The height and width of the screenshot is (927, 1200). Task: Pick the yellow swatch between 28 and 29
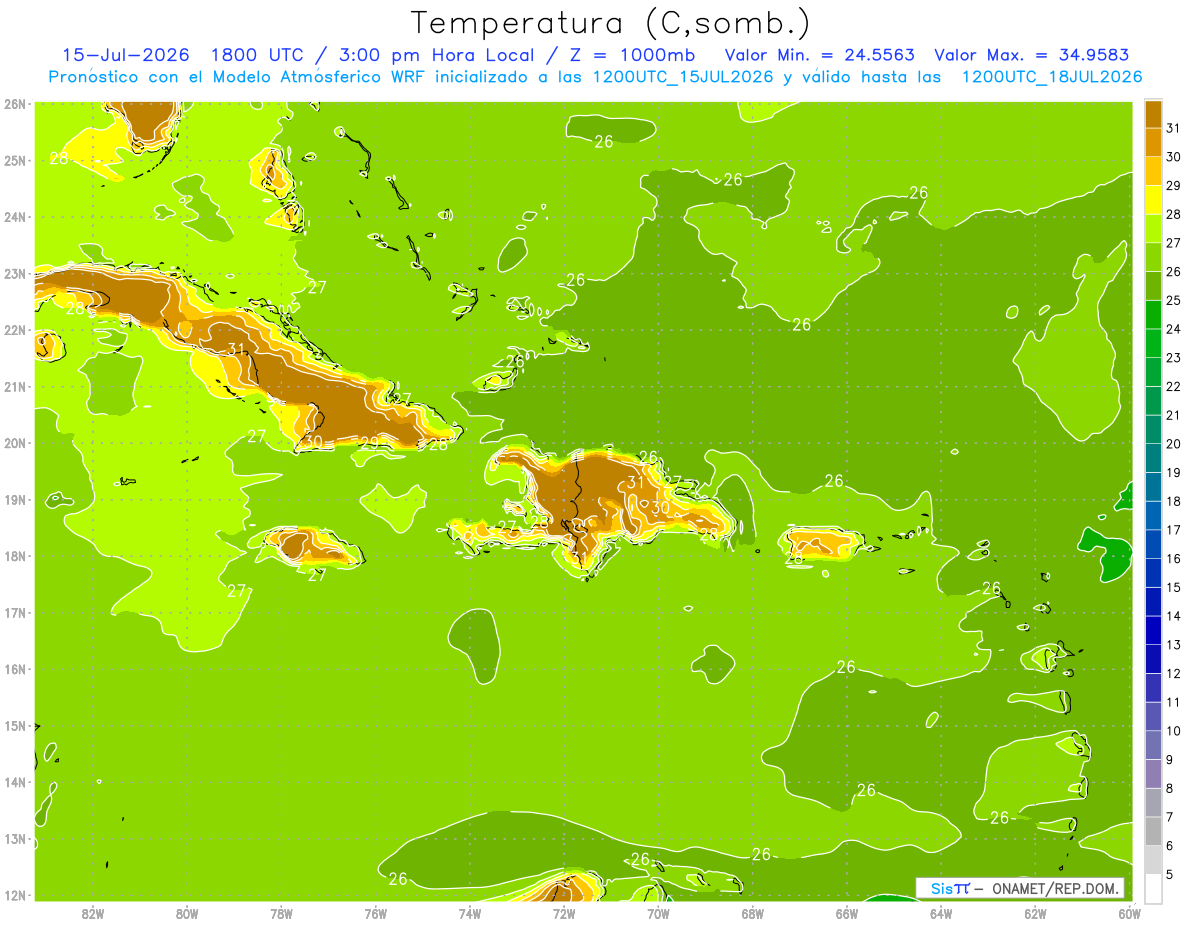pos(1153,200)
